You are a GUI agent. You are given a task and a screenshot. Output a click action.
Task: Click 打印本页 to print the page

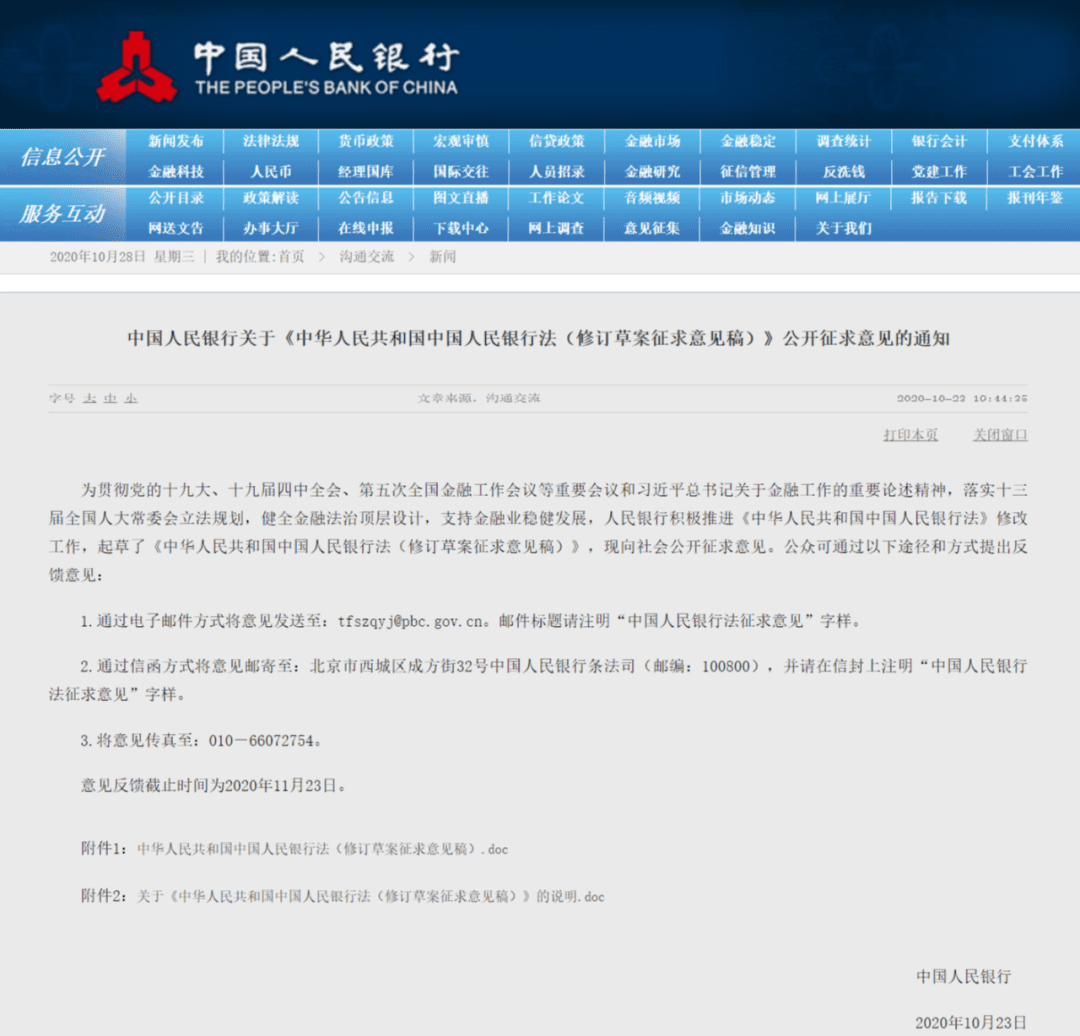(x=911, y=435)
